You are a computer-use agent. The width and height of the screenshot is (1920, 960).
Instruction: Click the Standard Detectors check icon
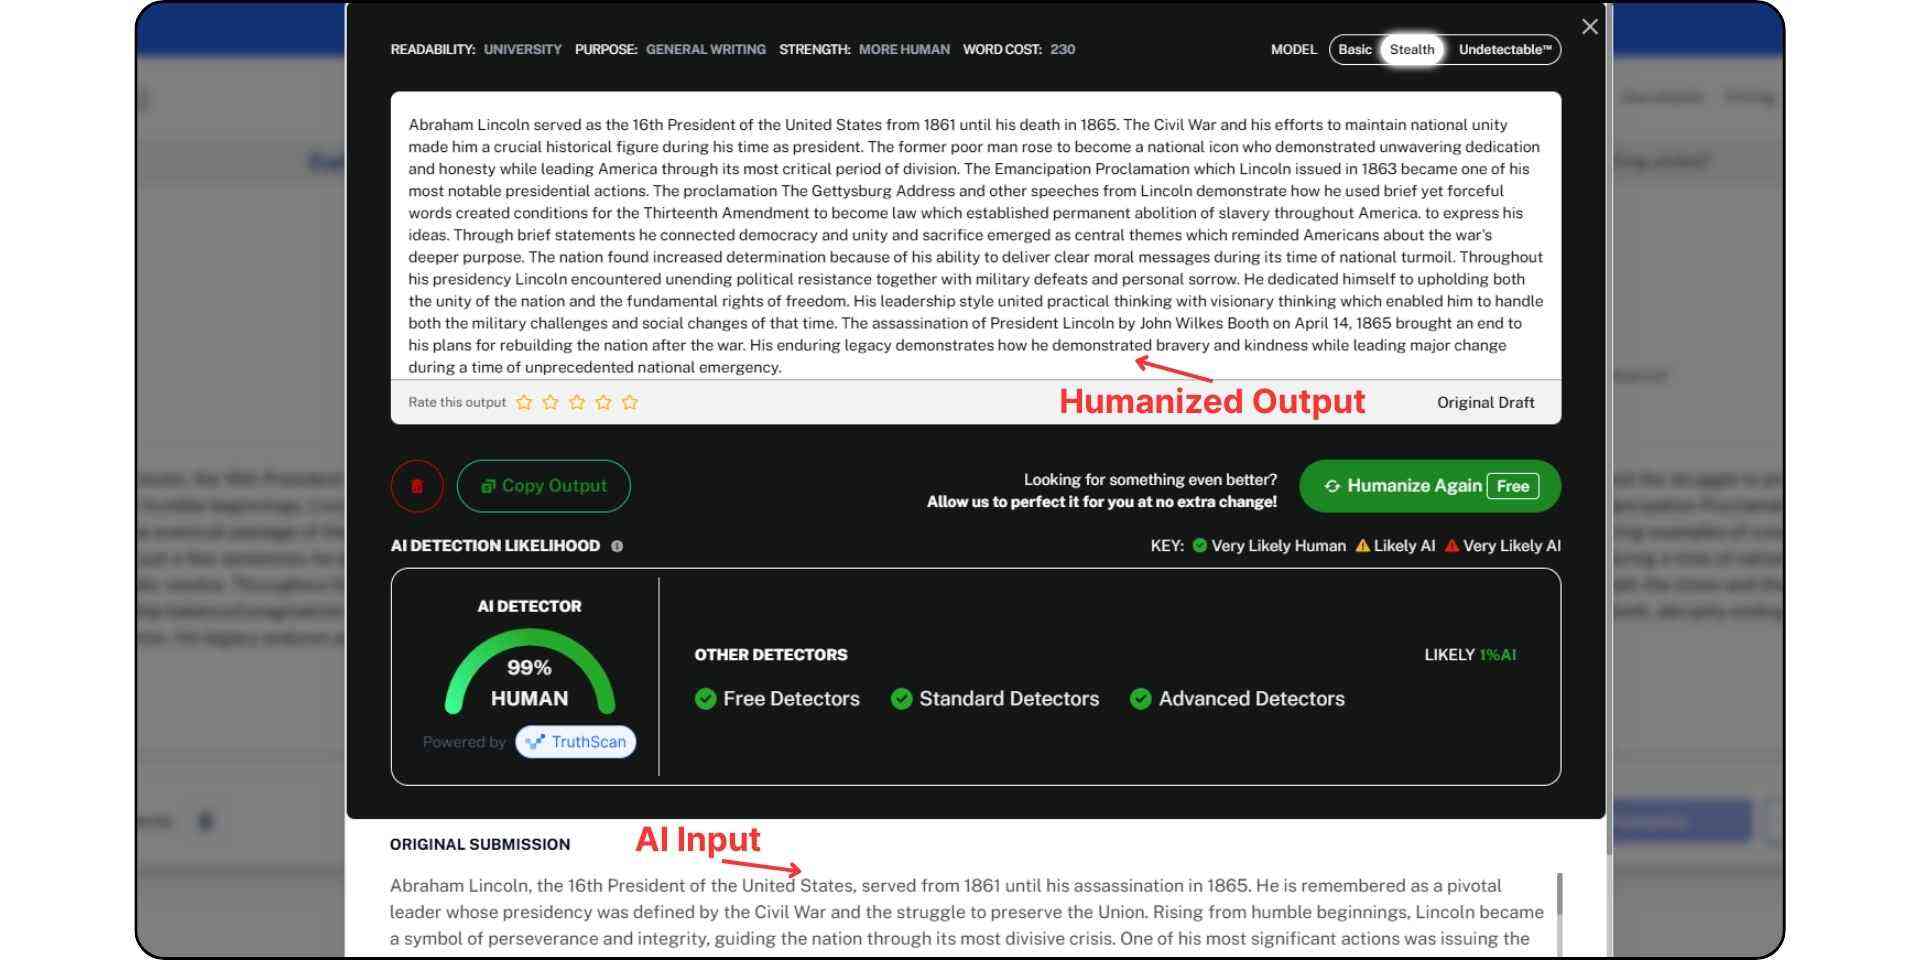coord(902,699)
